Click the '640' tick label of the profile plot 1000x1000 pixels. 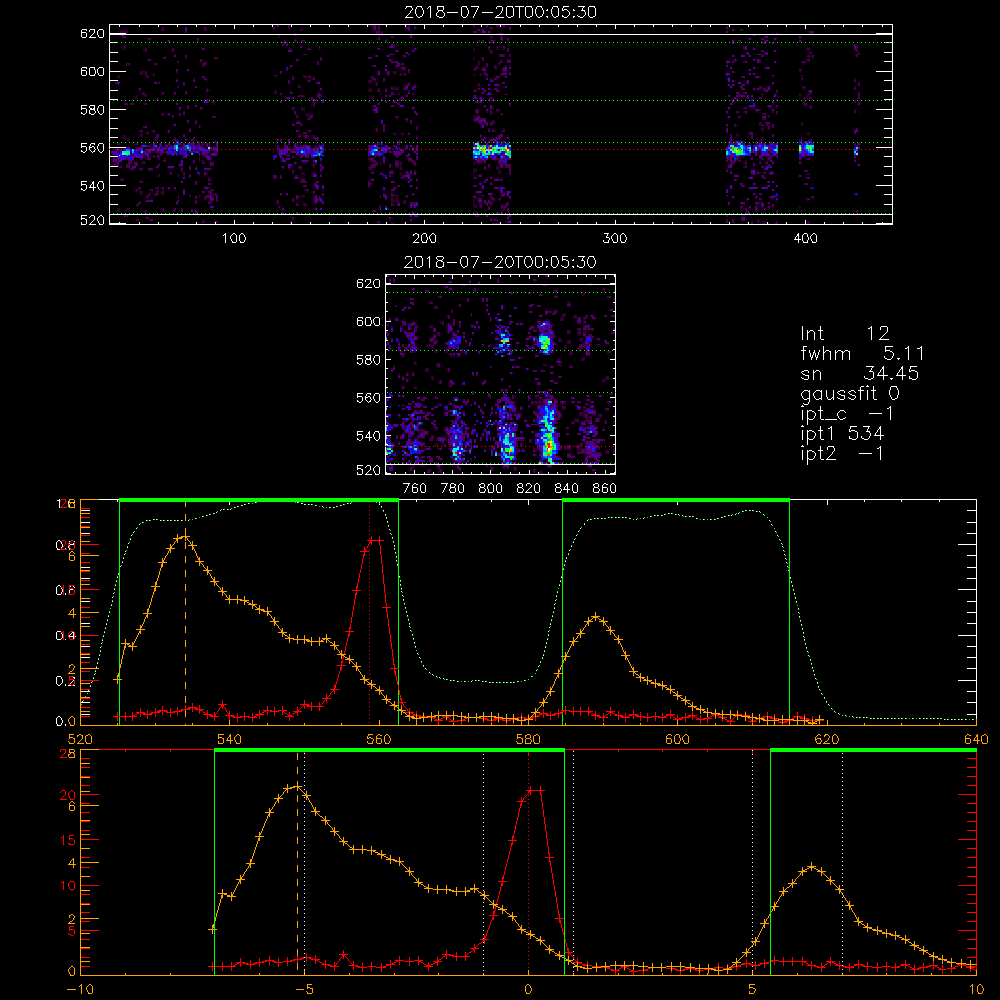[x=976, y=740]
